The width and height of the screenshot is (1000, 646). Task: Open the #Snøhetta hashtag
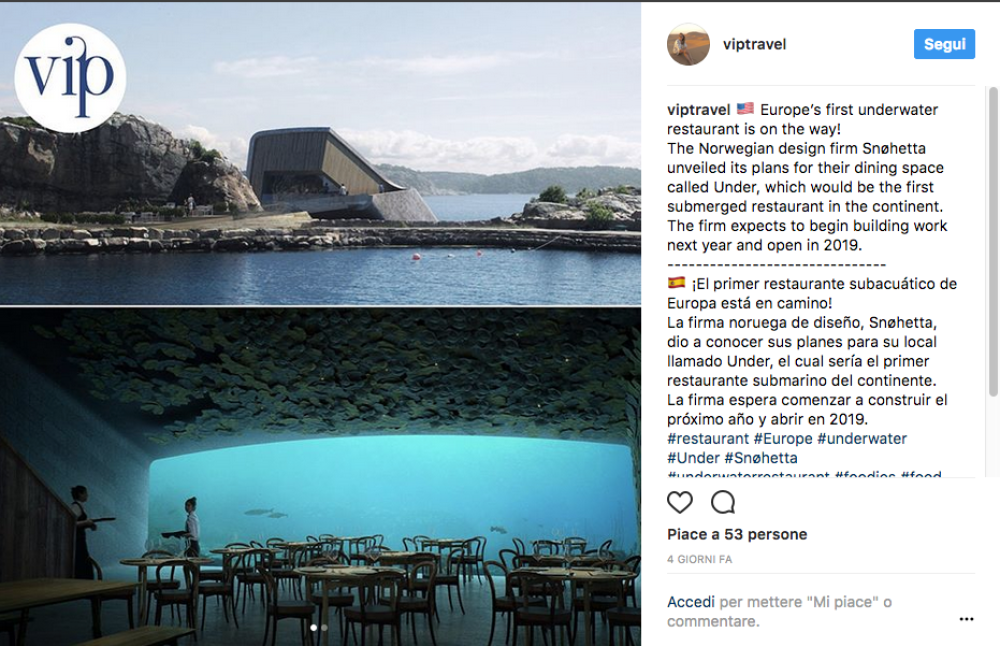(761, 458)
